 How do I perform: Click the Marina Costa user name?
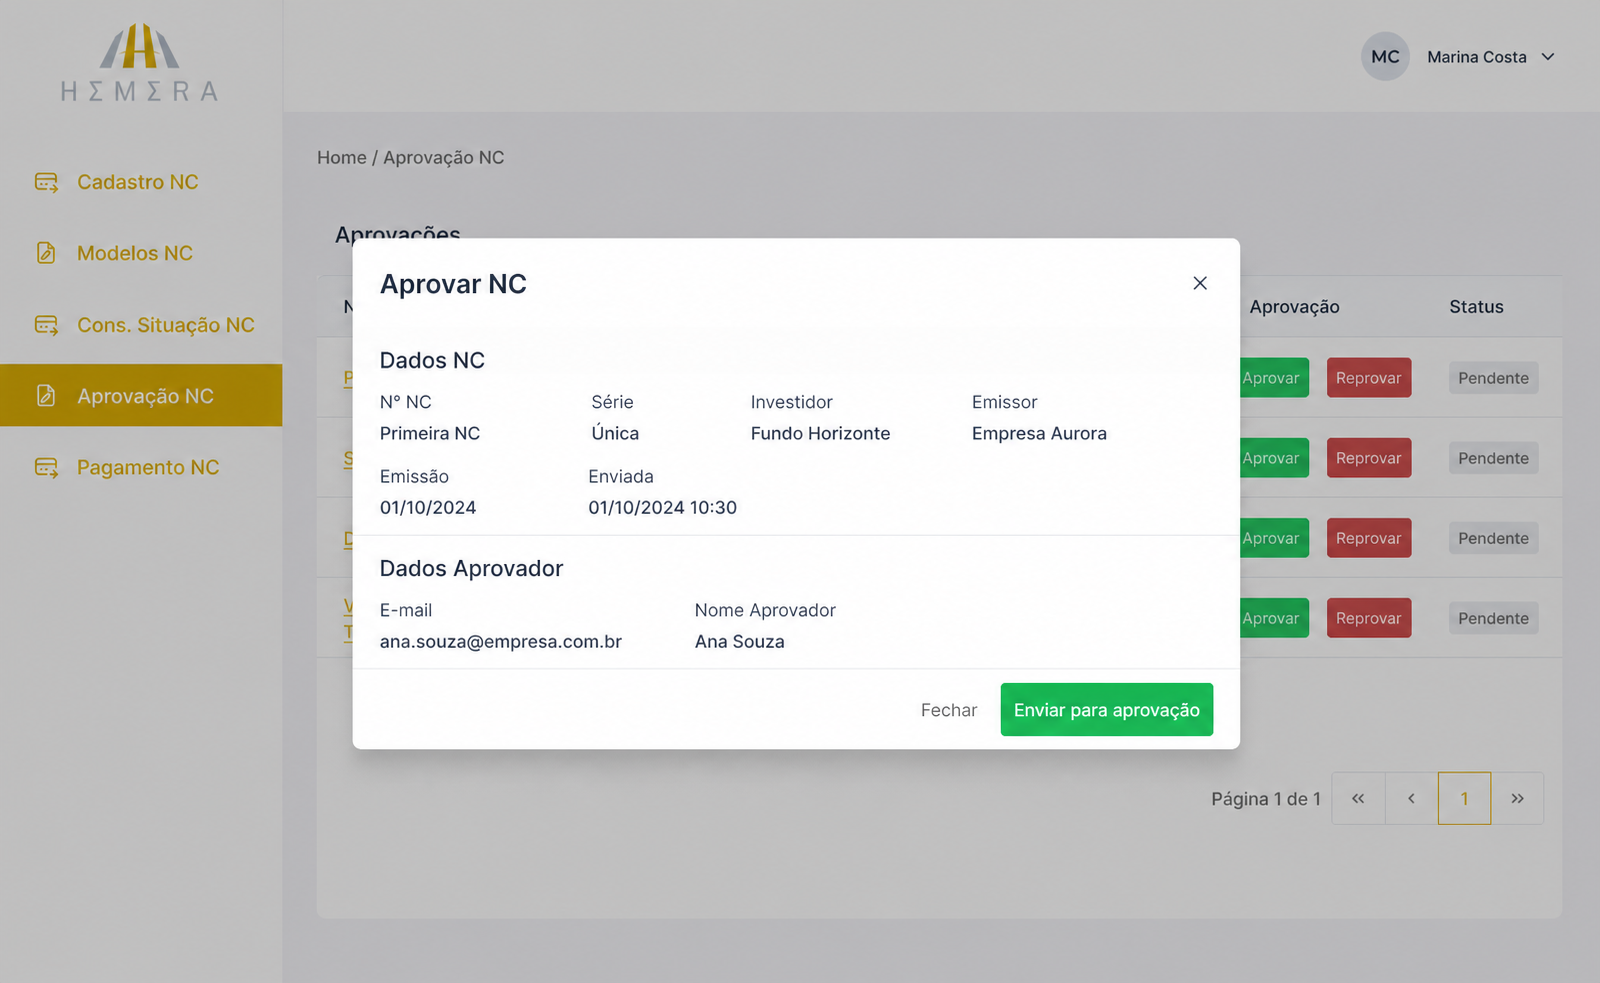[1476, 57]
